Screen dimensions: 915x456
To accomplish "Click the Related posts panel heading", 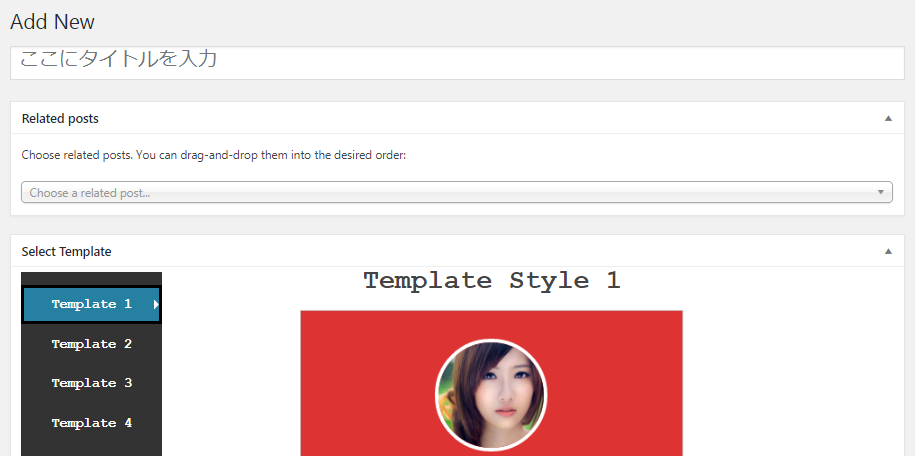I will (60, 119).
